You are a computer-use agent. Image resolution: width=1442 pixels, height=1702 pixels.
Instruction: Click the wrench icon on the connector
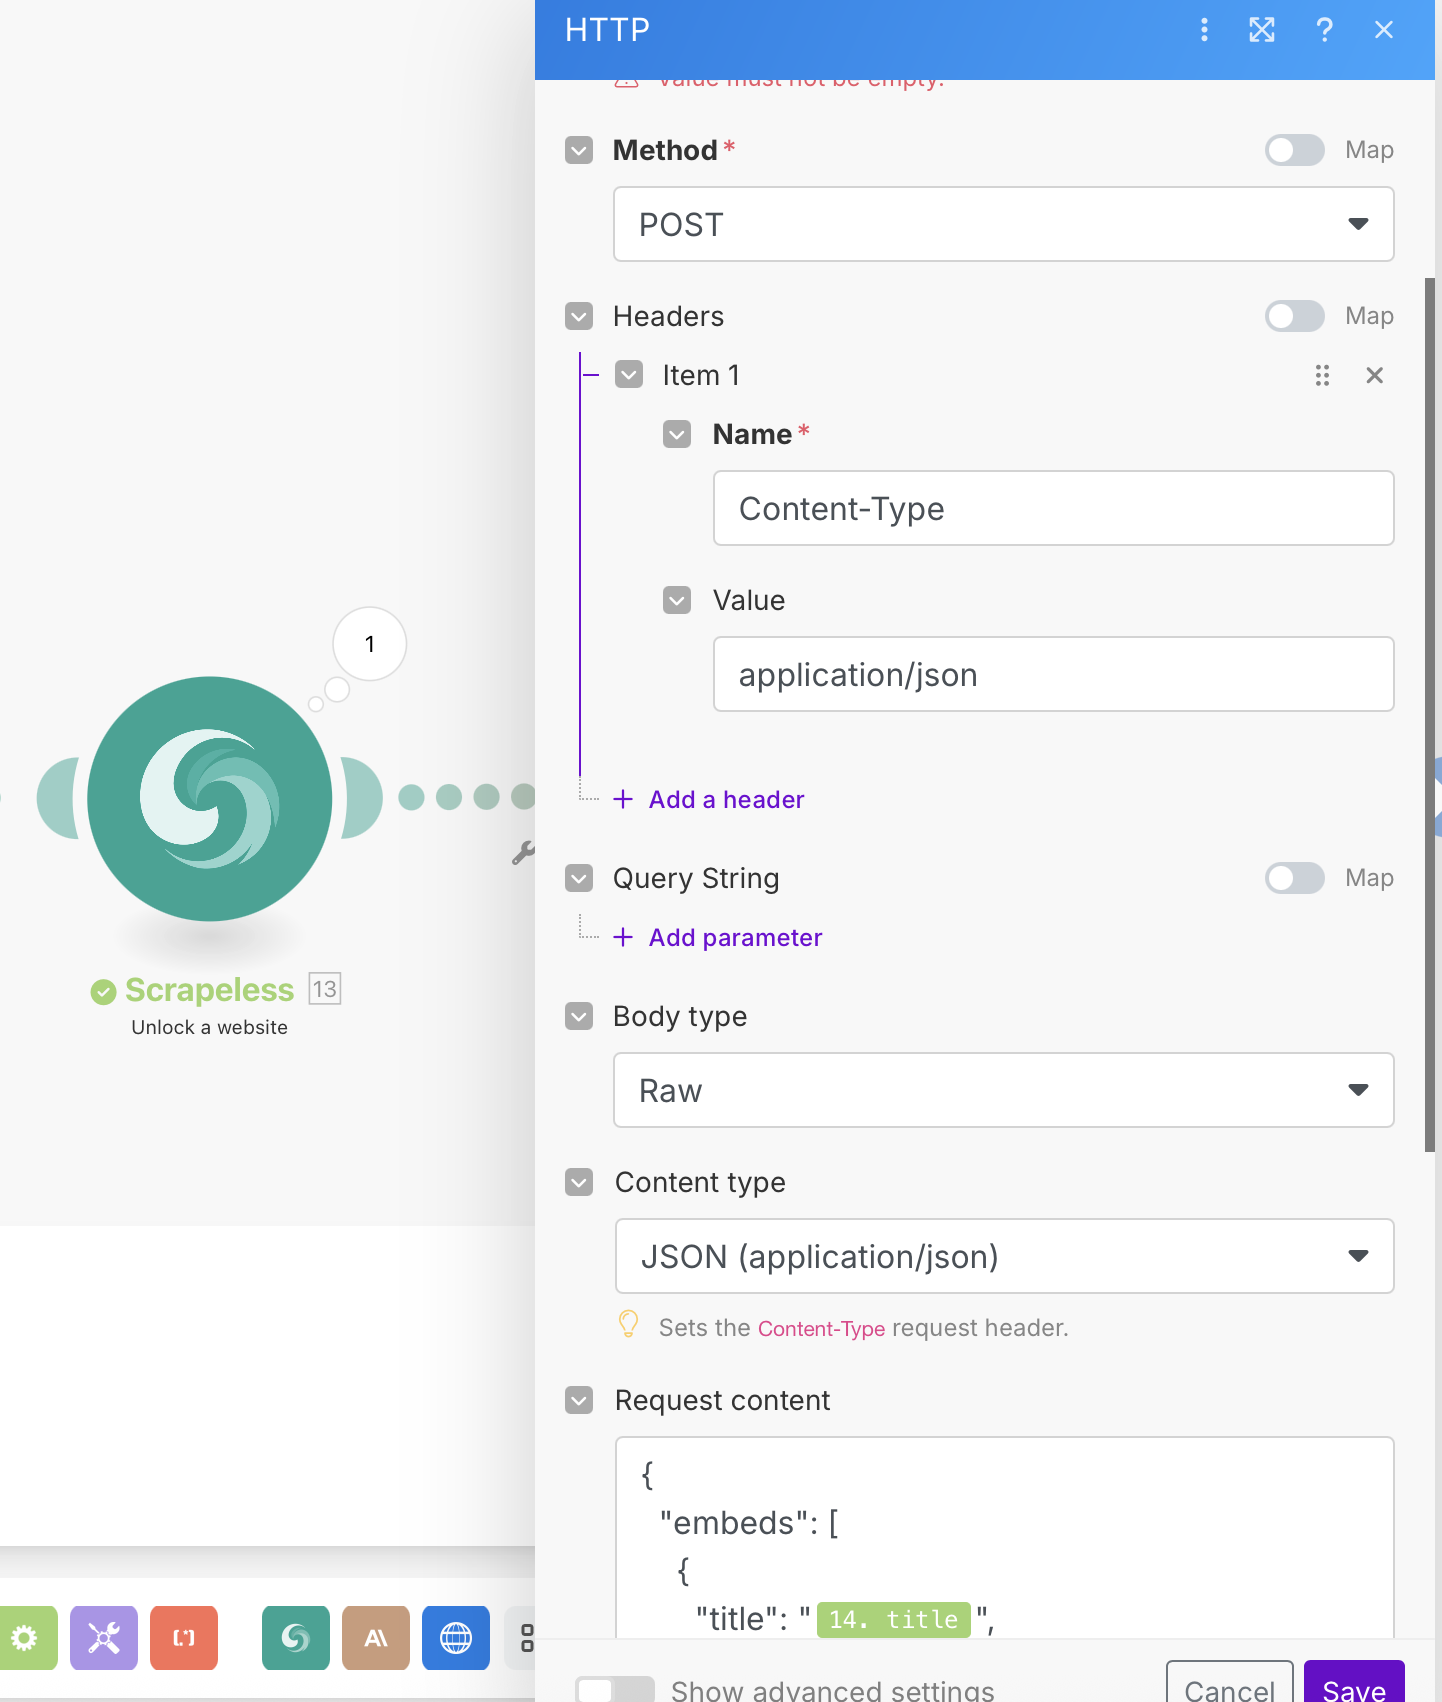click(523, 853)
